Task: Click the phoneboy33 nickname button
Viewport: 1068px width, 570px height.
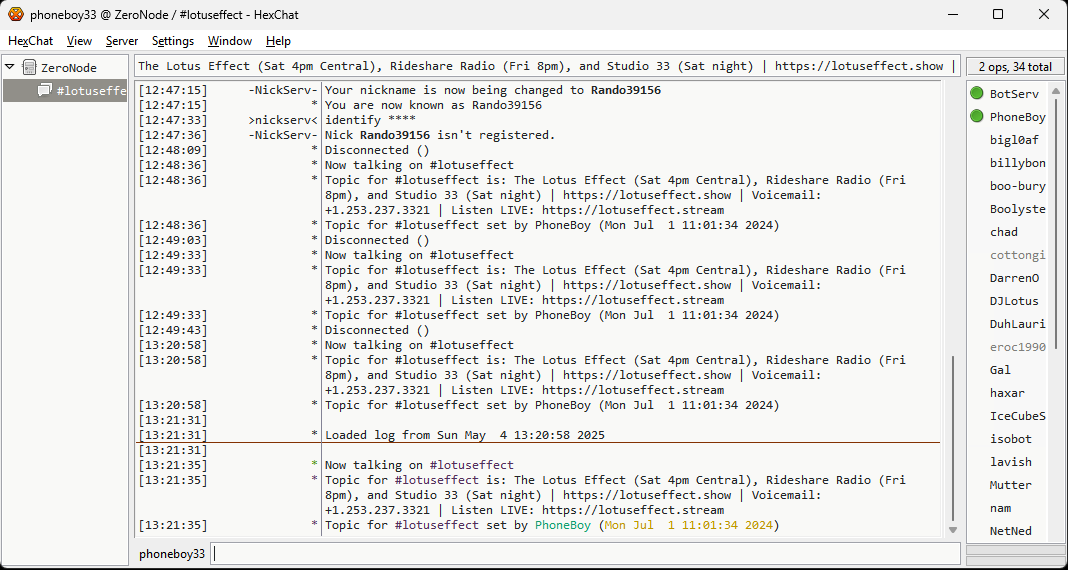Action: point(172,553)
